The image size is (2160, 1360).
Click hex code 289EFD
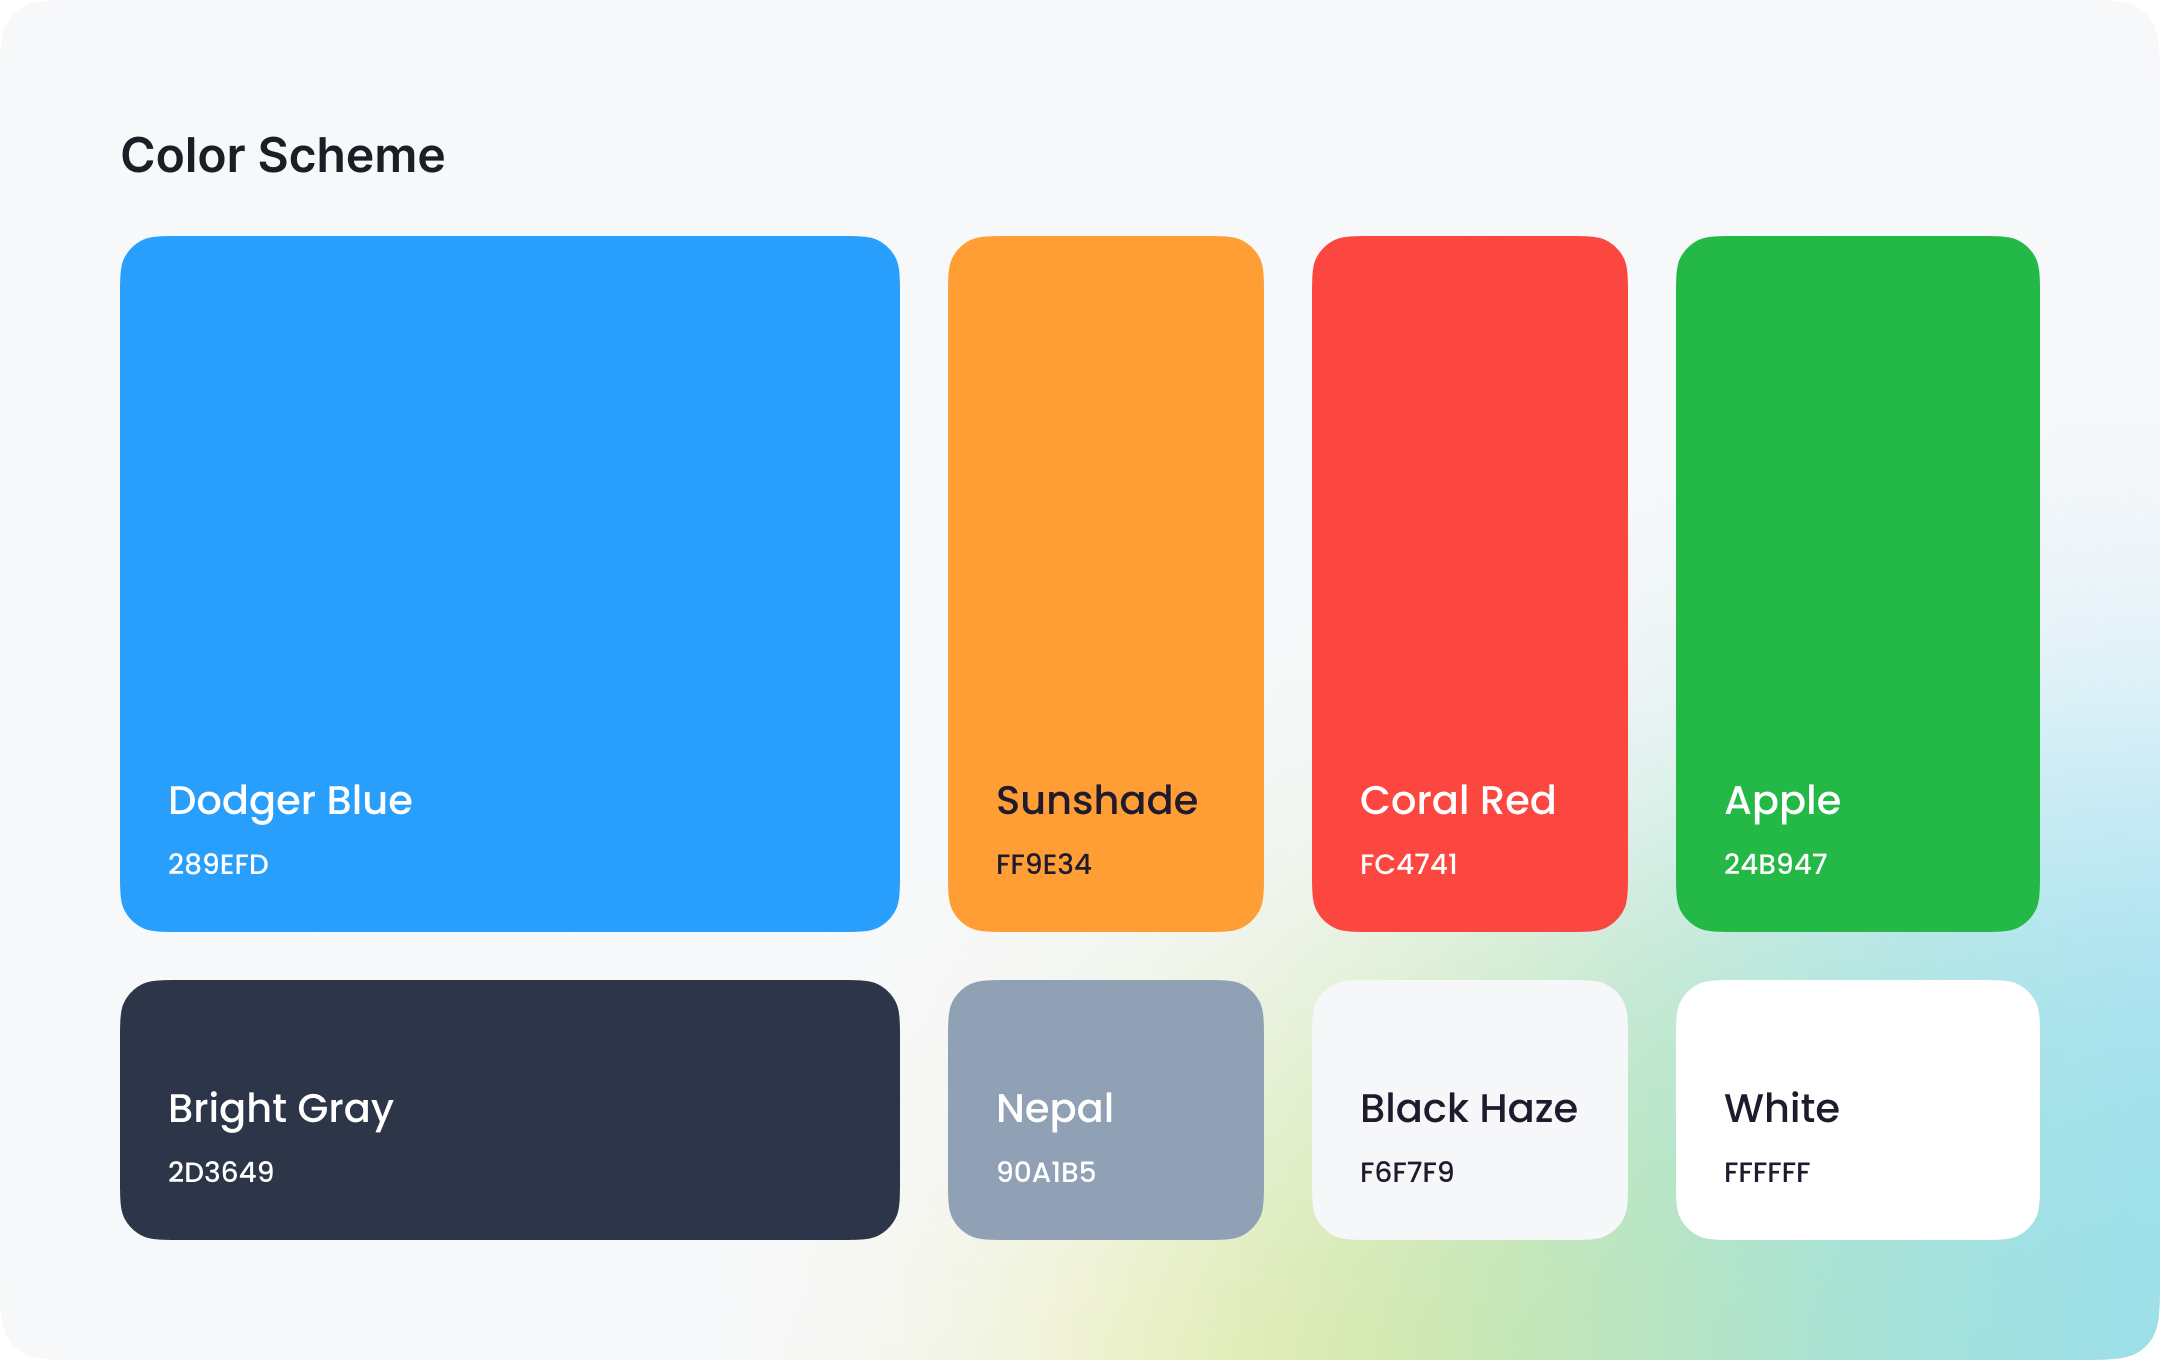[x=218, y=864]
